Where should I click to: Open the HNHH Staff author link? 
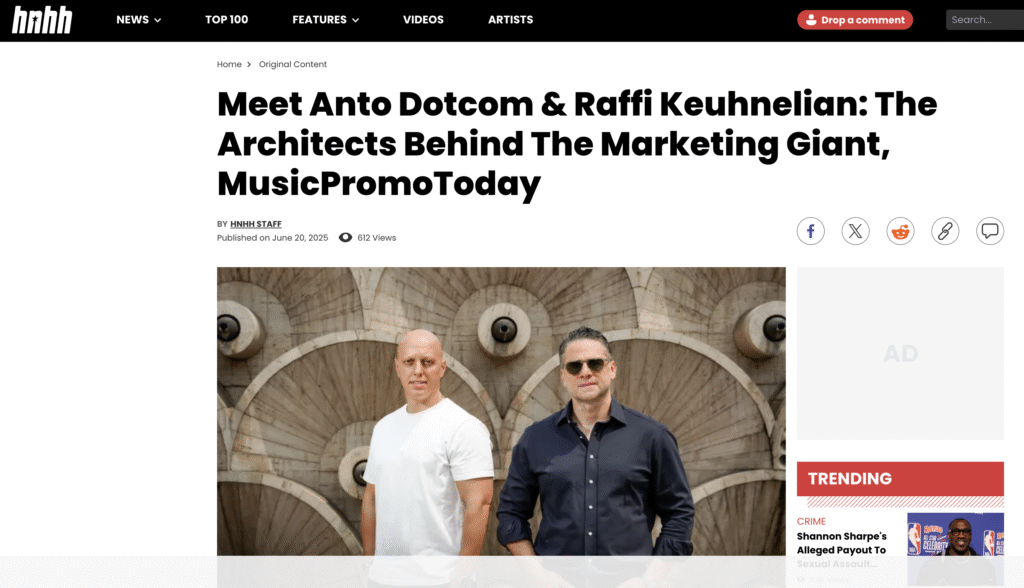coord(255,224)
